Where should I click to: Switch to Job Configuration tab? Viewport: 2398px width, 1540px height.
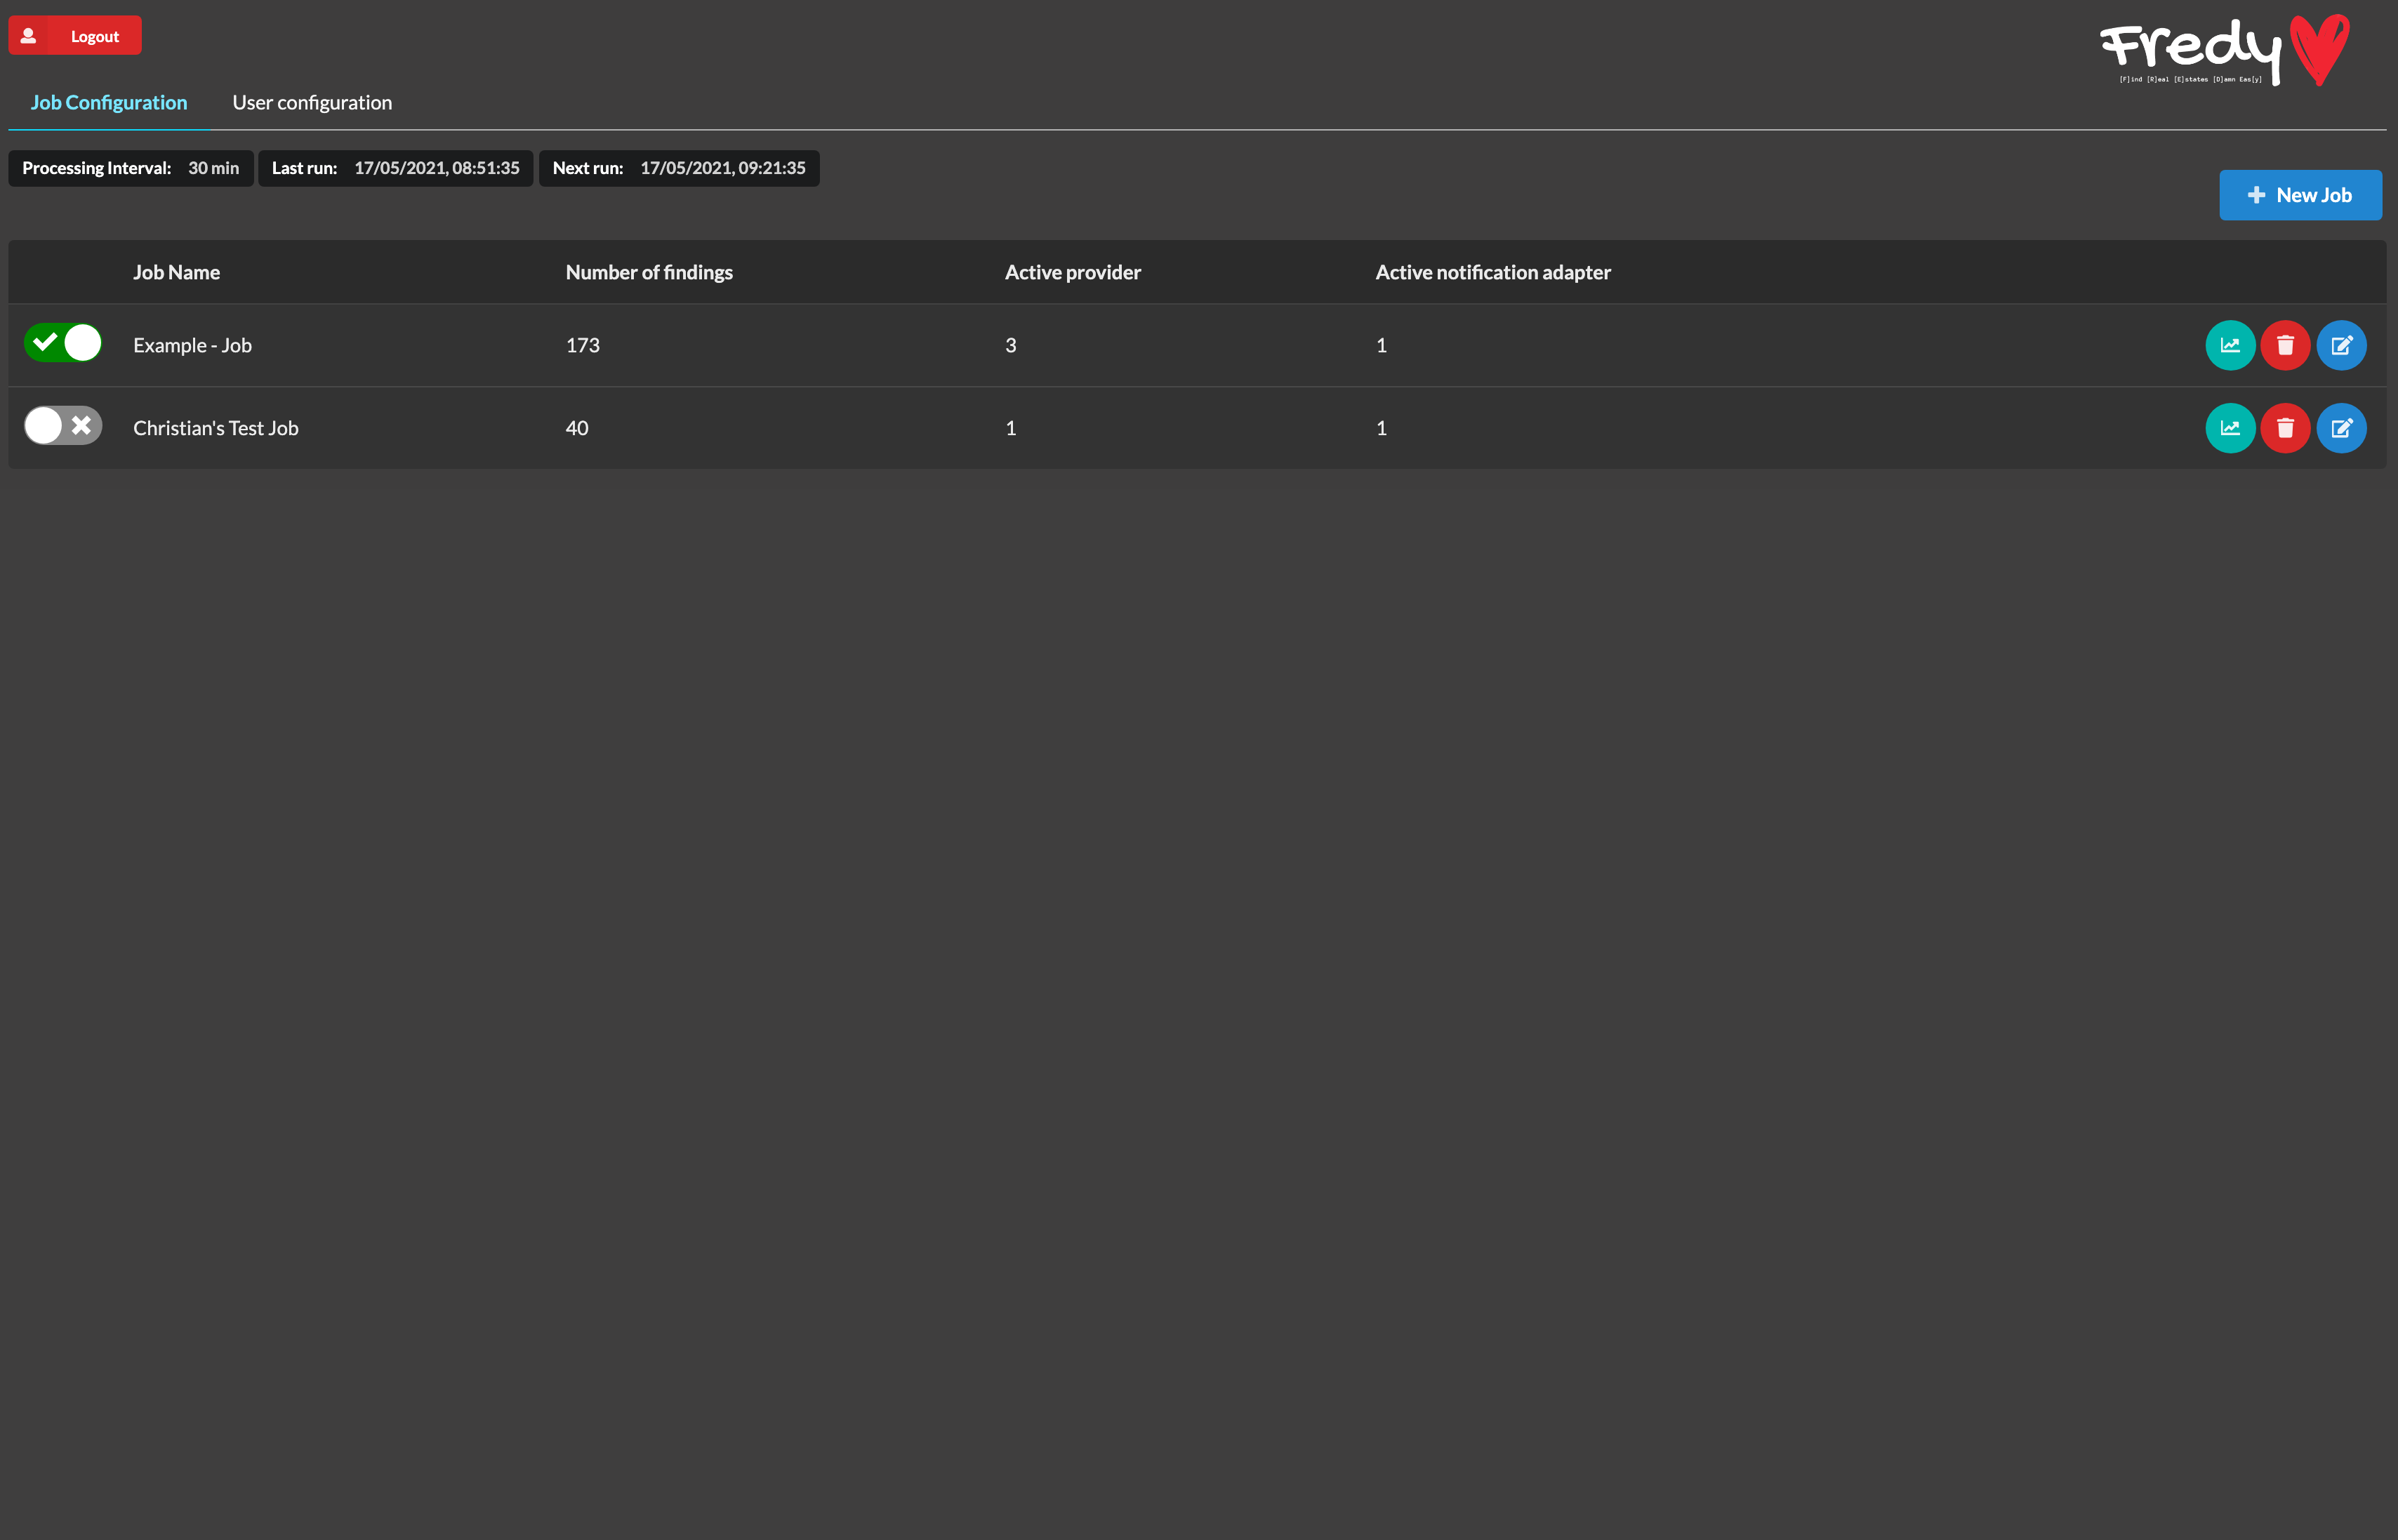pos(109,102)
